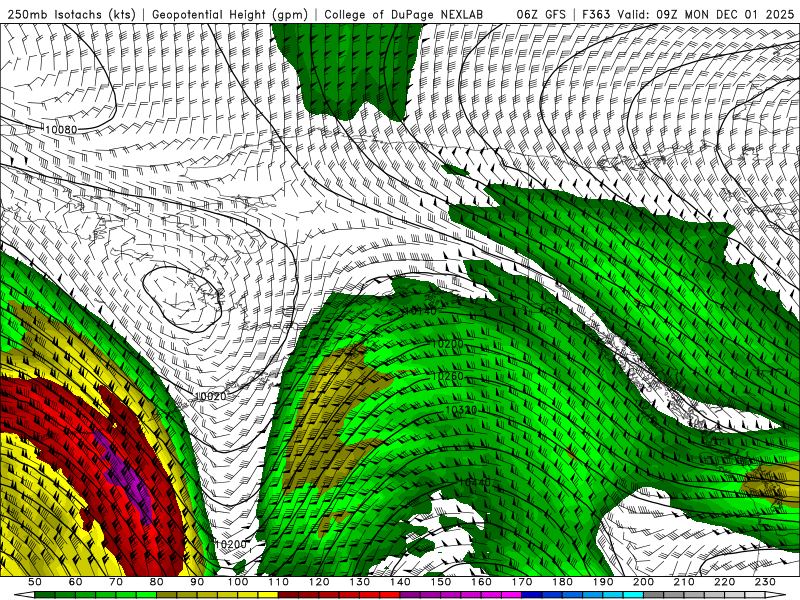This screenshot has height=600, width=800.
Task: Click the 10020 height contour label
Action: pos(210,396)
